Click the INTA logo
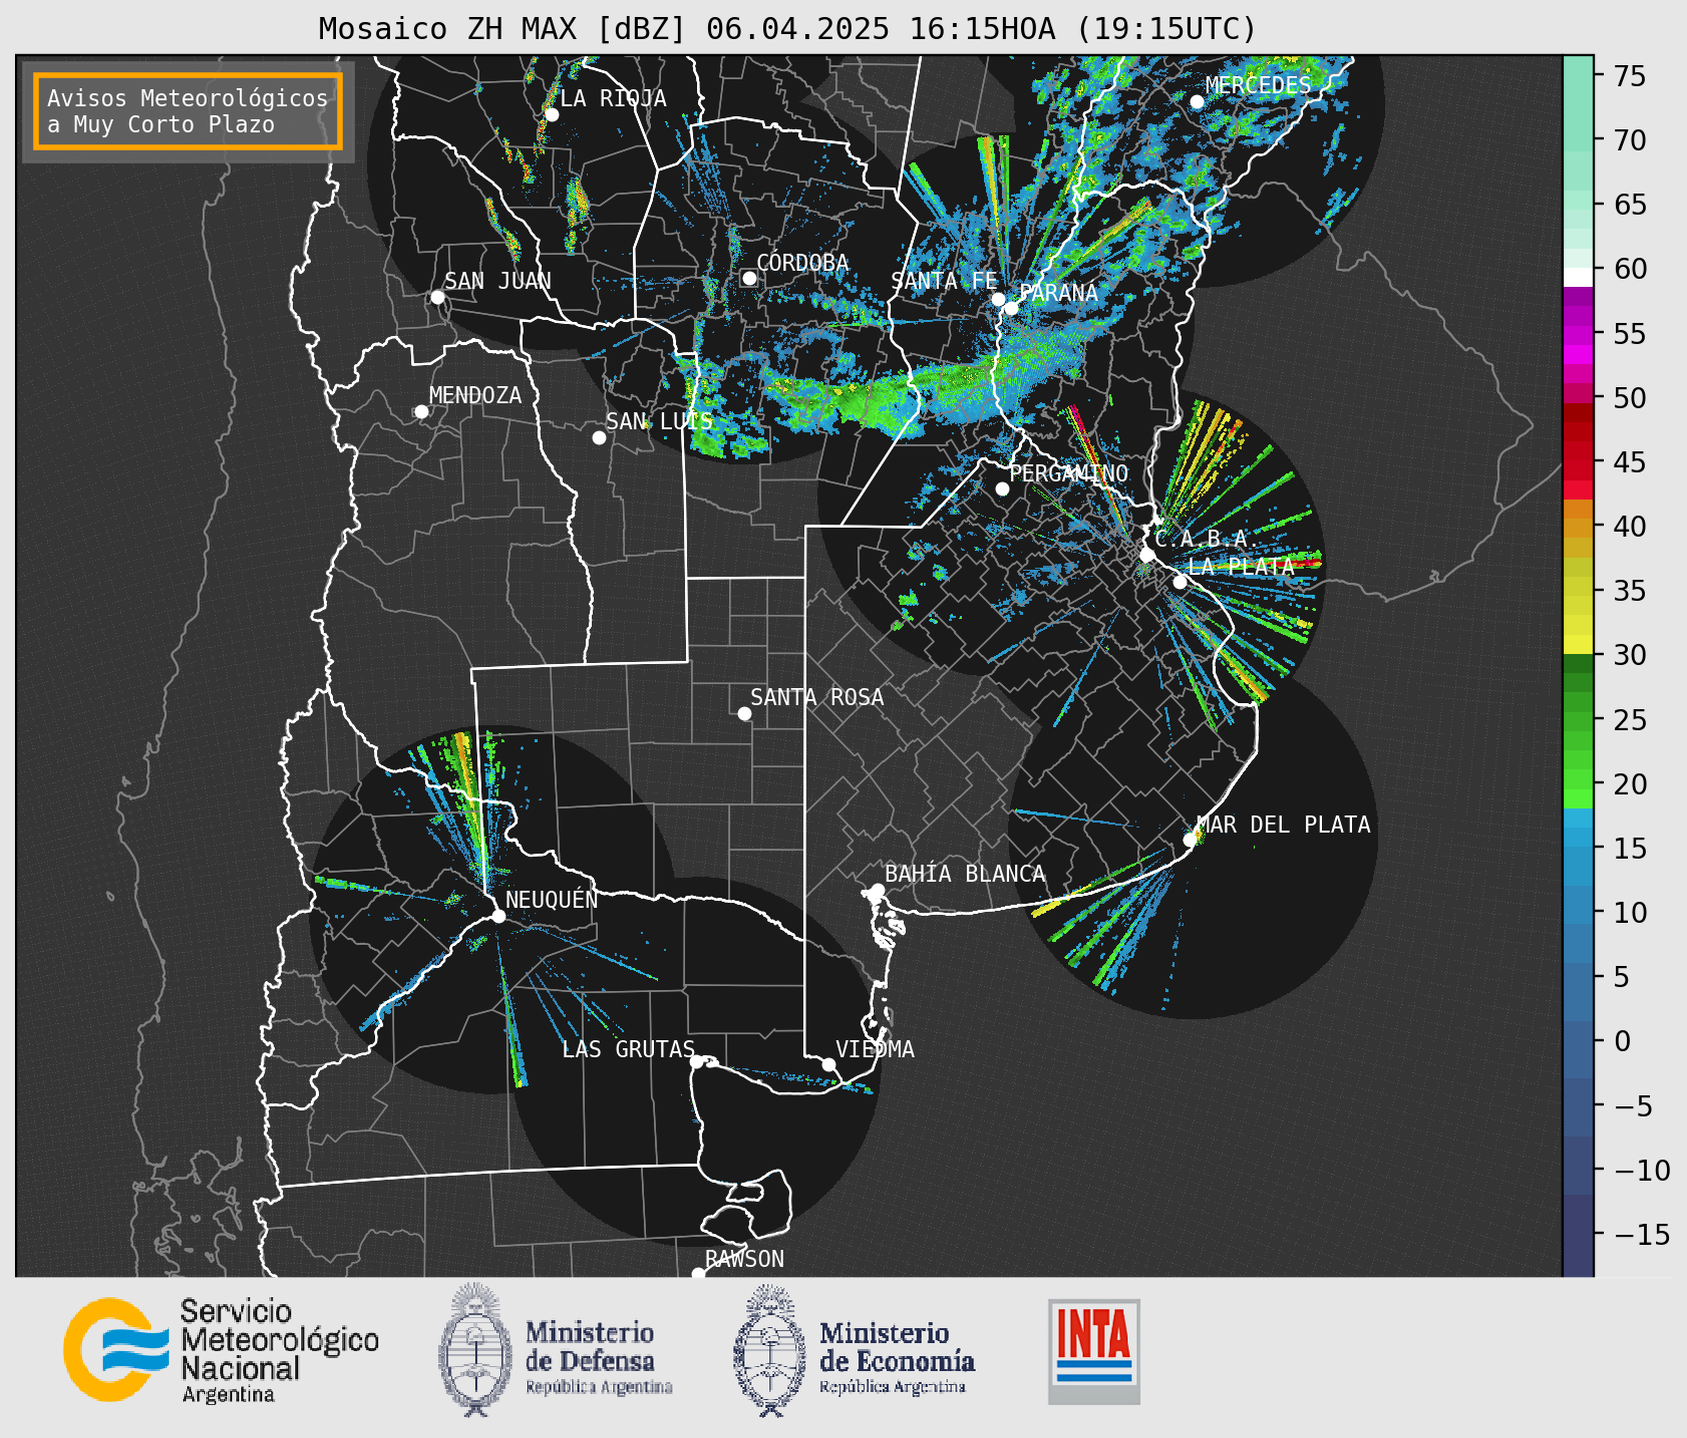 point(1094,1351)
